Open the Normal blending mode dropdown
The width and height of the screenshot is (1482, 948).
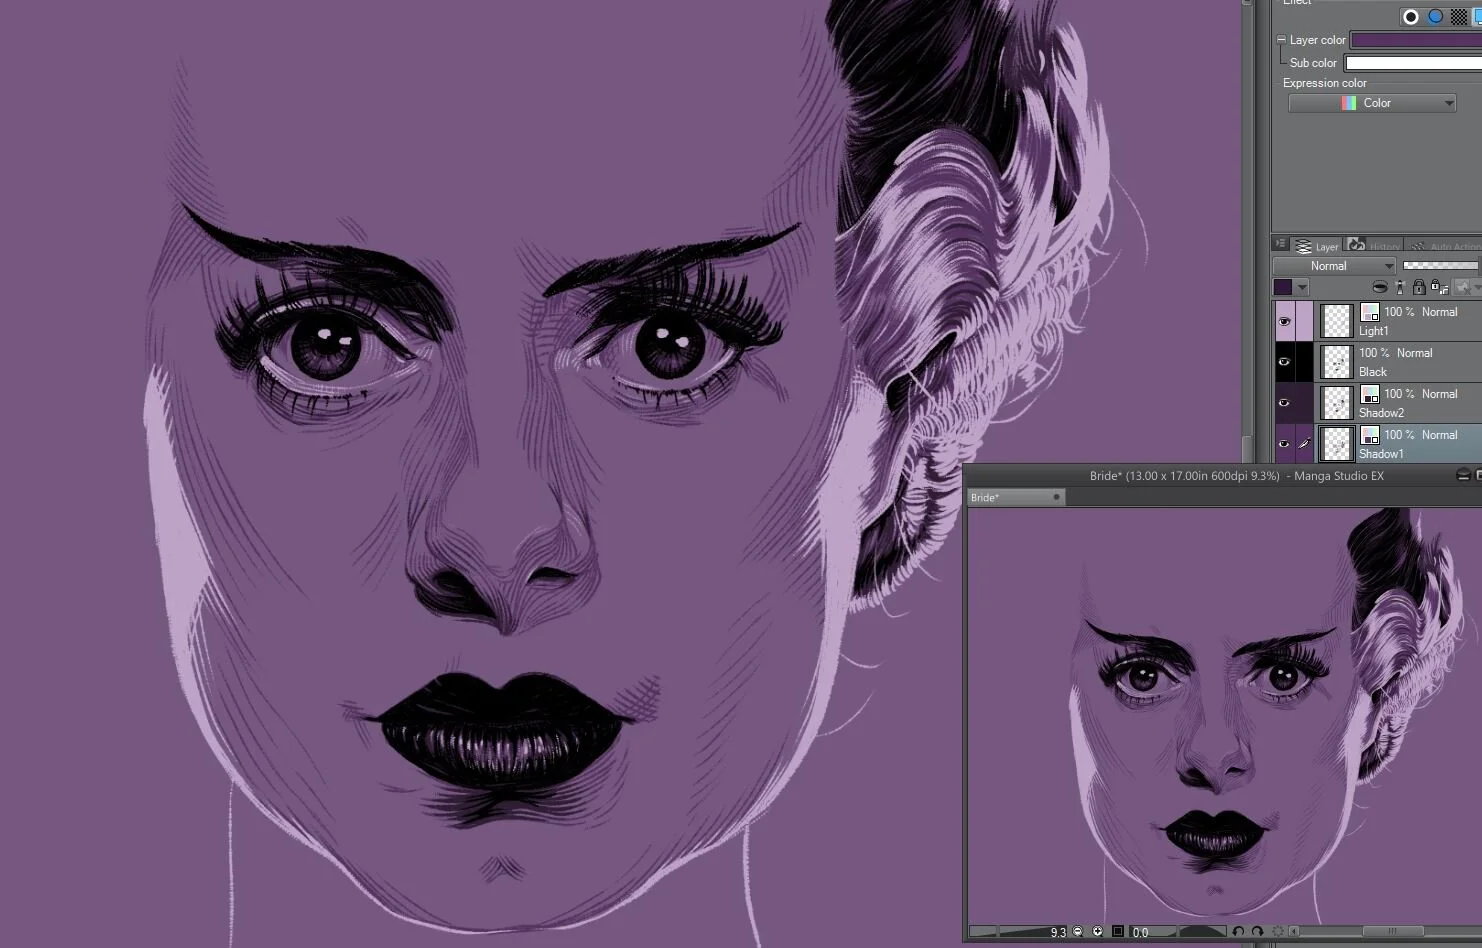[1334, 266]
